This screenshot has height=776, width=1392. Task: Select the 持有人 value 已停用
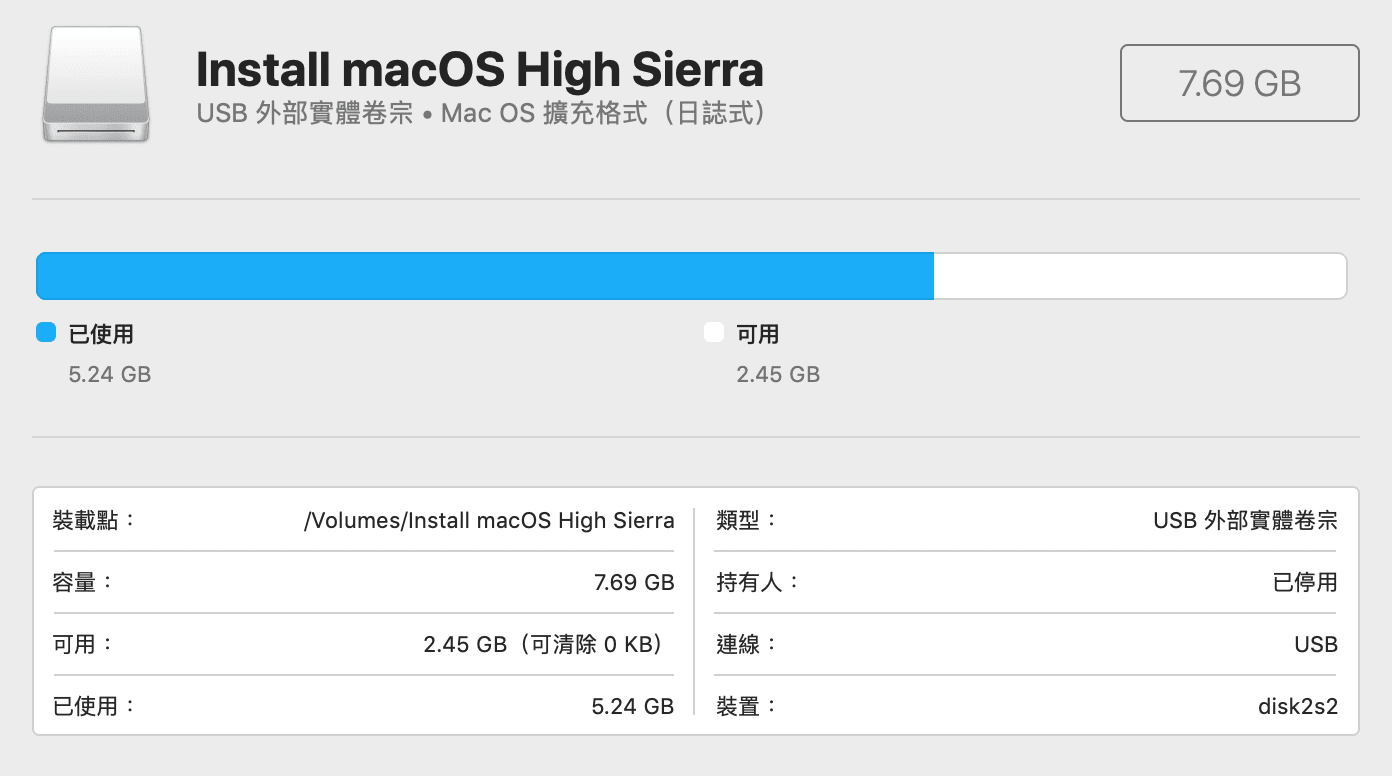coord(1305,582)
